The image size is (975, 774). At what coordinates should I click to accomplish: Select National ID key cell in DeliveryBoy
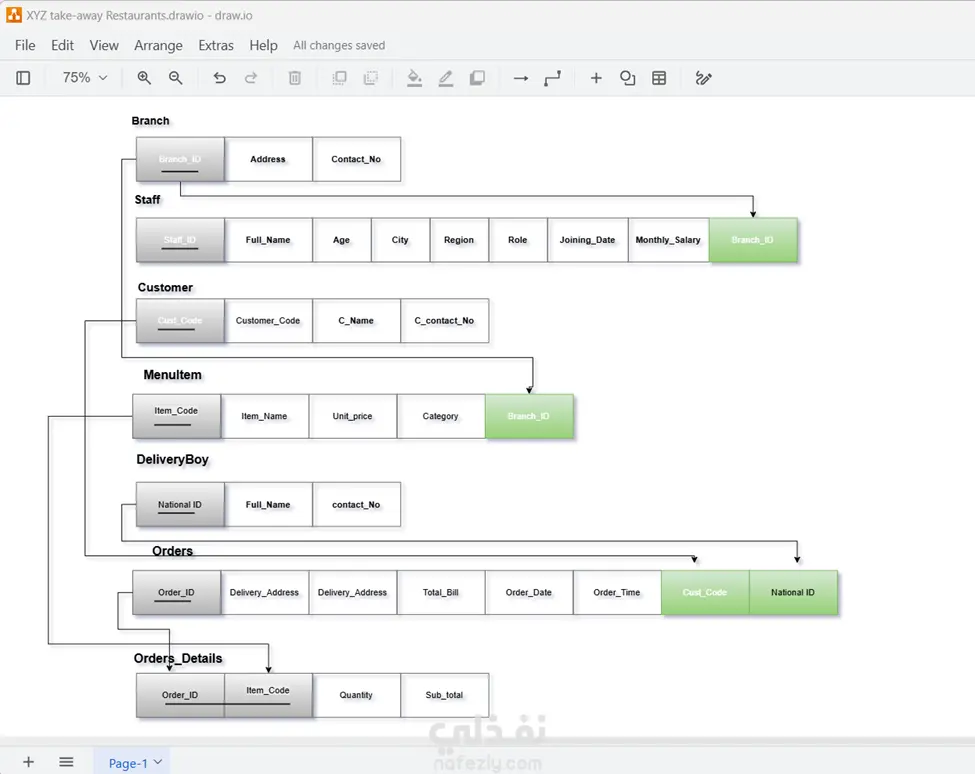point(180,505)
